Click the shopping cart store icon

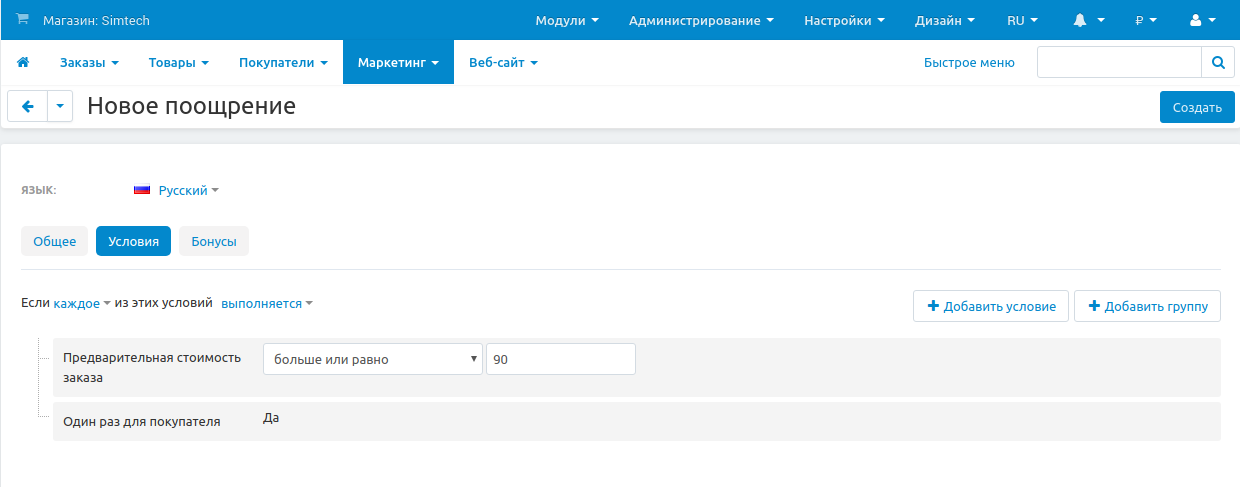[23, 20]
